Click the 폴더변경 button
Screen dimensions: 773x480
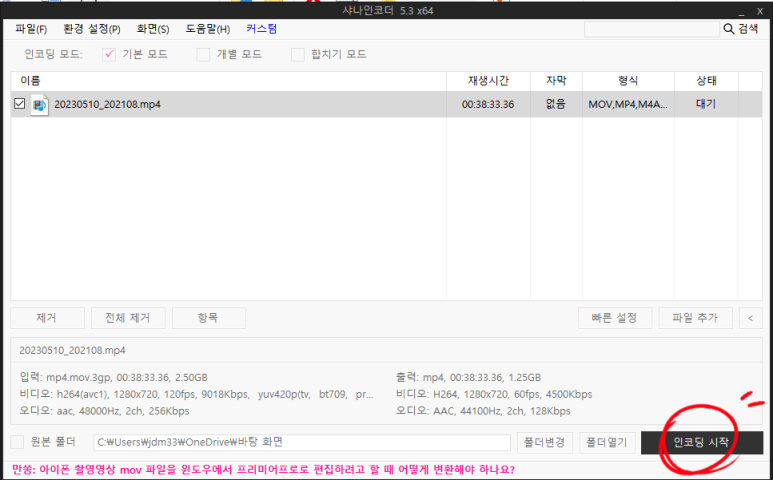pyautogui.click(x=544, y=442)
